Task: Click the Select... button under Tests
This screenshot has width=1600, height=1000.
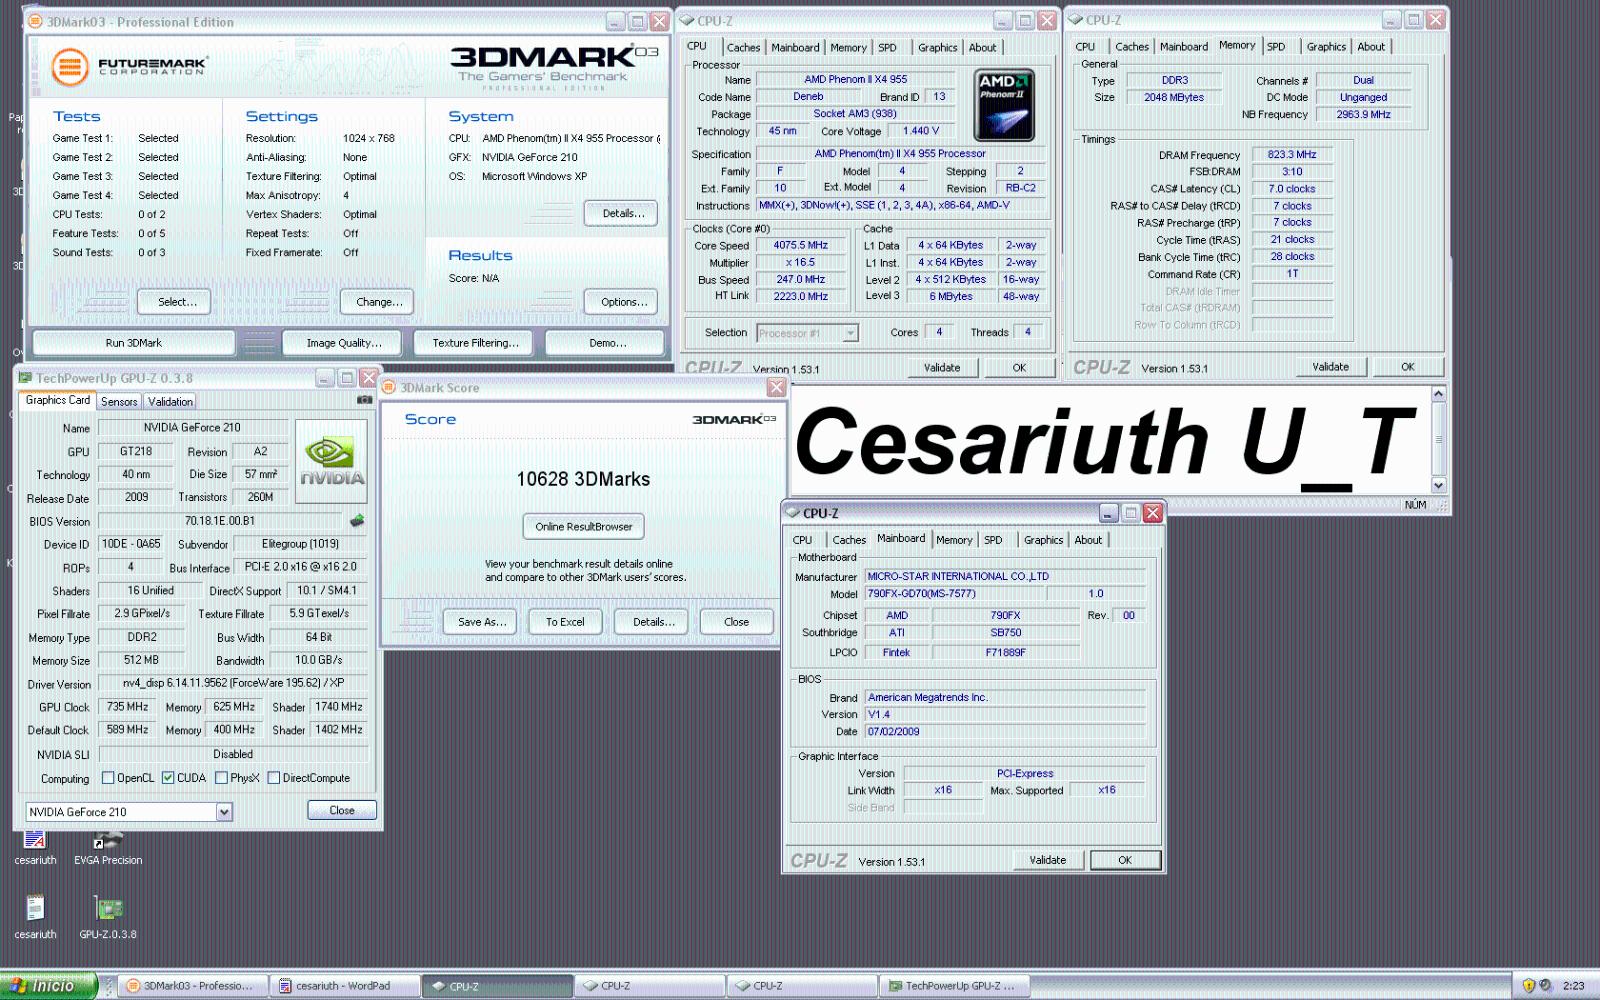Action: tap(177, 302)
